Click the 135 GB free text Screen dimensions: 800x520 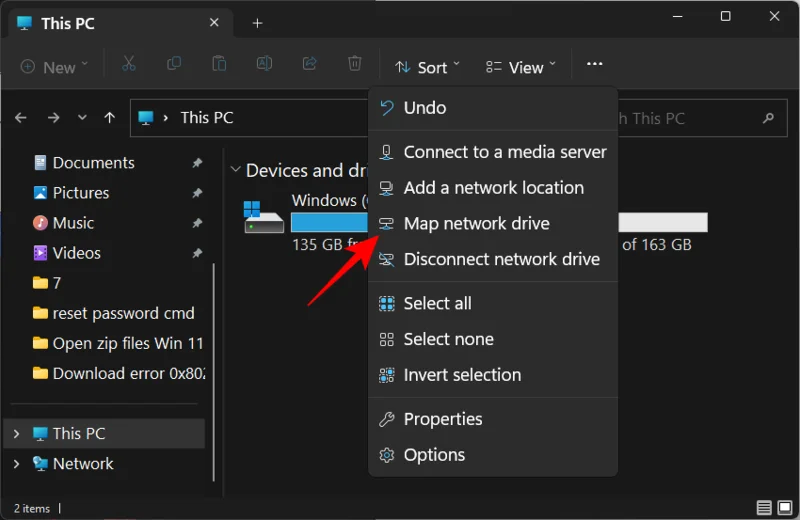[x=330, y=244]
